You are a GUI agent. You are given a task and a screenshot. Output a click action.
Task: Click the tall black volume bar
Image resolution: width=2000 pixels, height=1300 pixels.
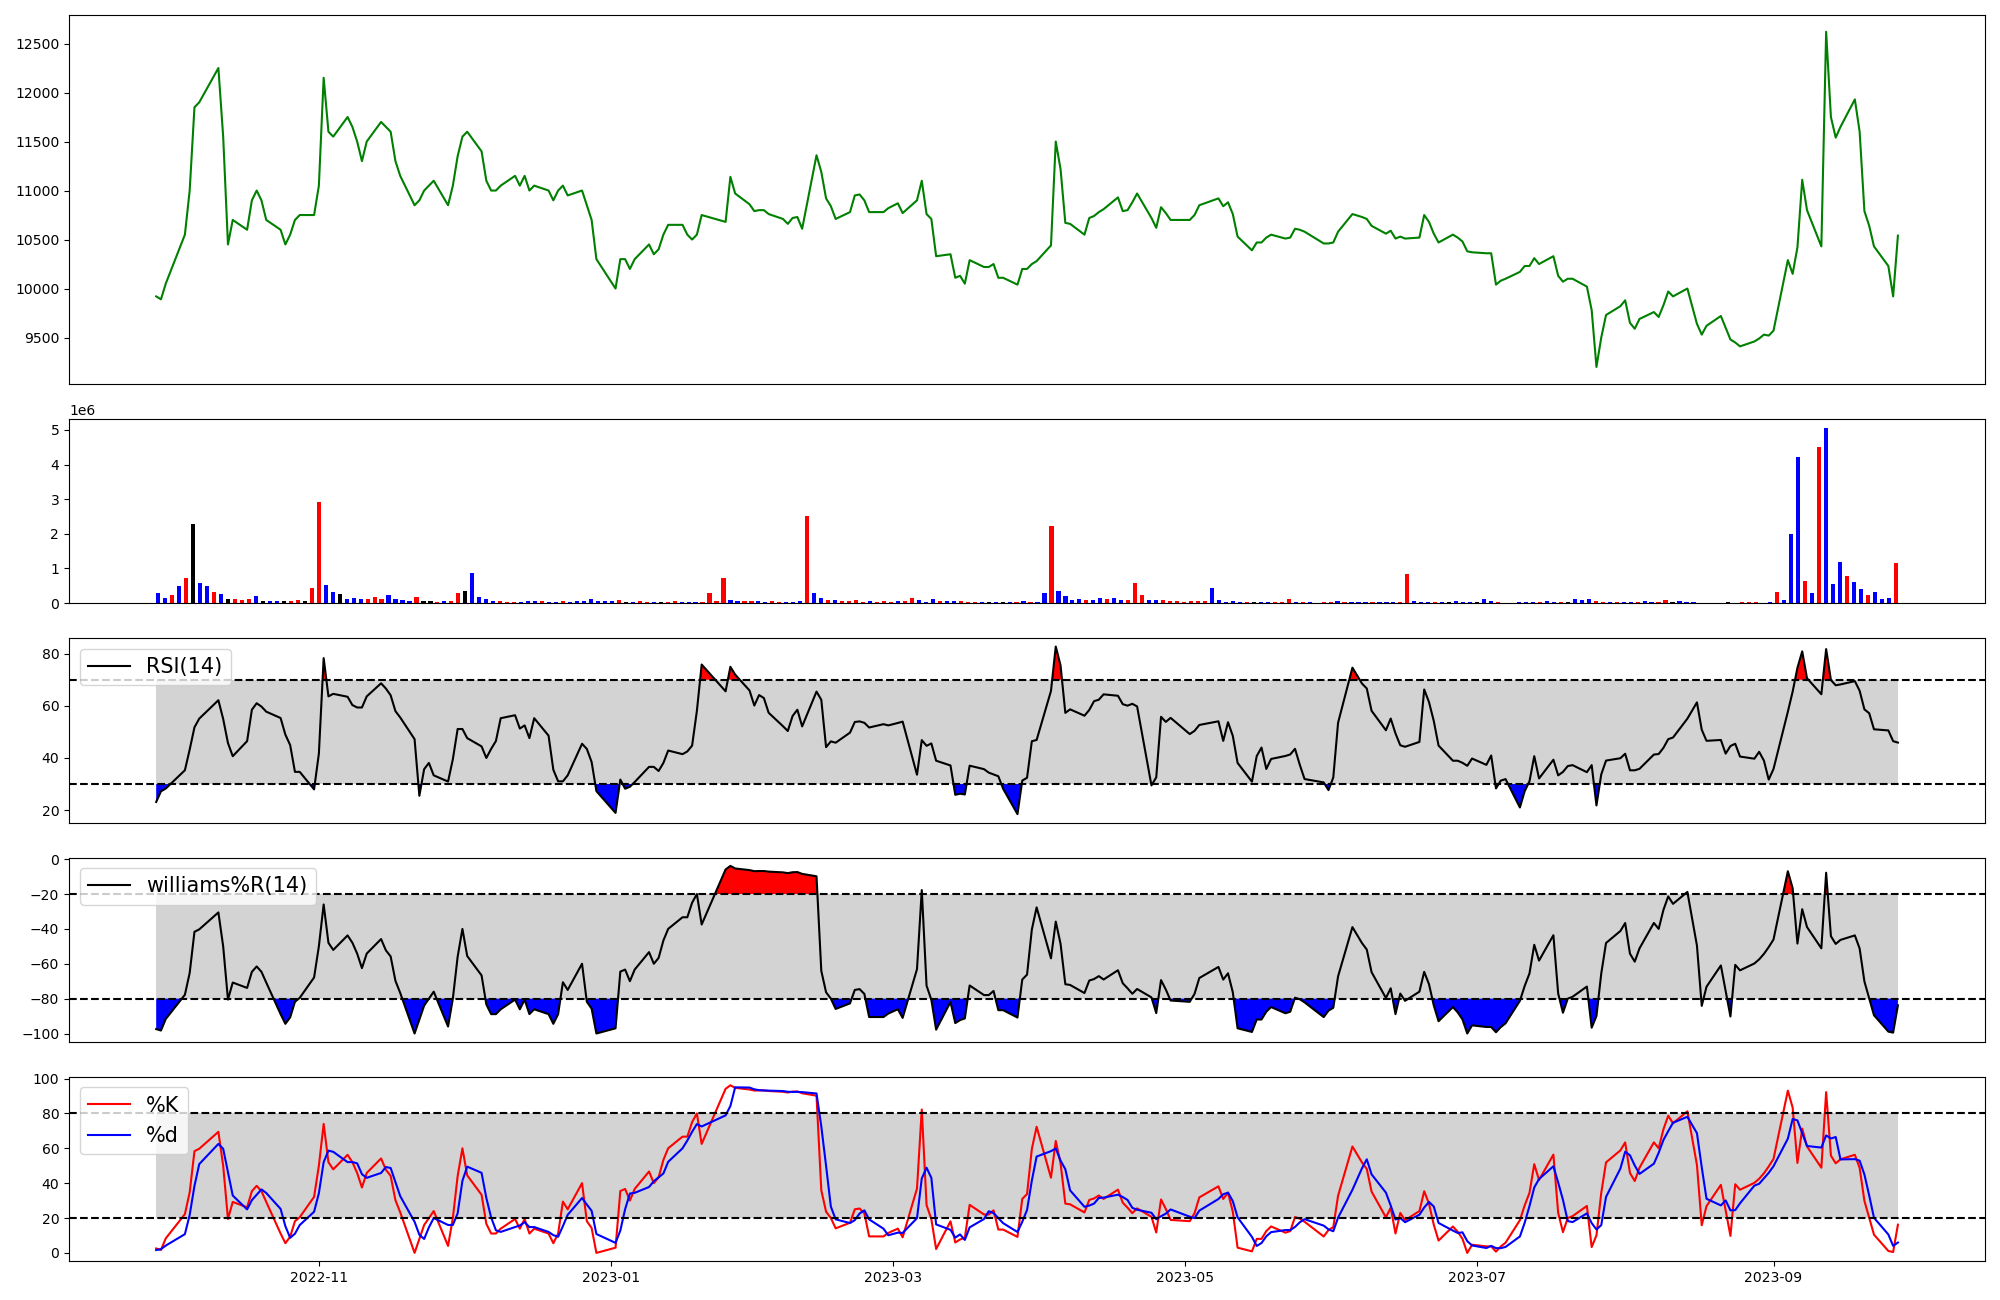[x=193, y=563]
